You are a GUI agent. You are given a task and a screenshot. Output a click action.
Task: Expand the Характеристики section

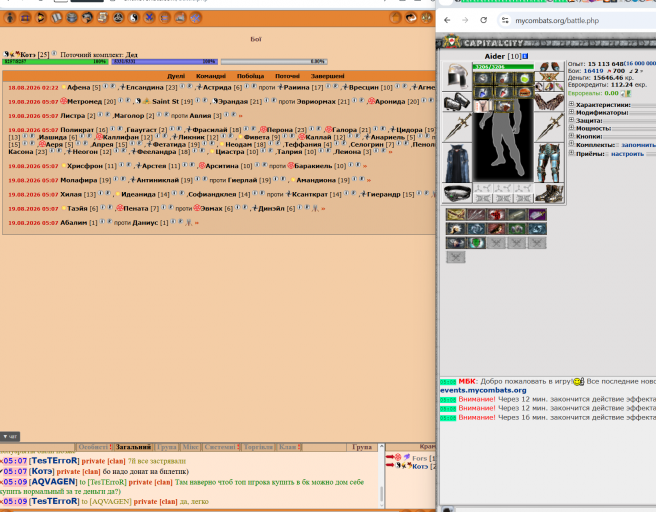pyautogui.click(x=571, y=104)
